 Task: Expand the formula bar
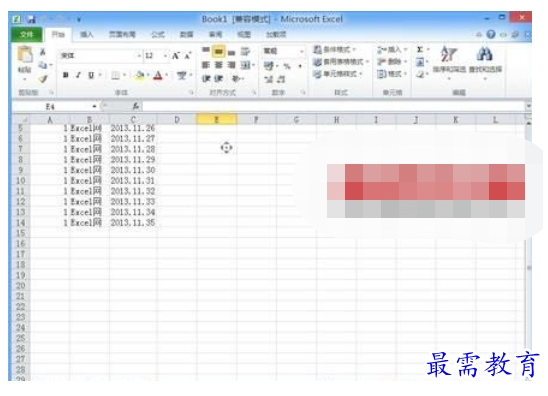pyautogui.click(x=528, y=106)
